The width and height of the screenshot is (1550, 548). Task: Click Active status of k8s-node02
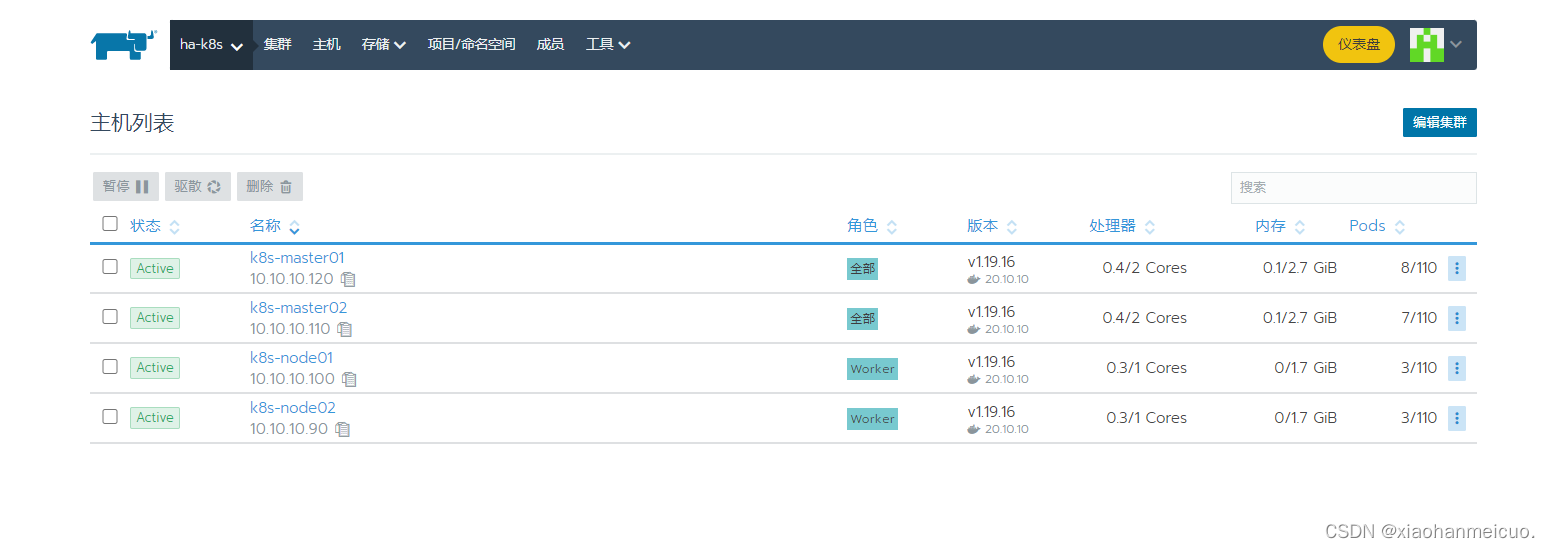(x=155, y=418)
